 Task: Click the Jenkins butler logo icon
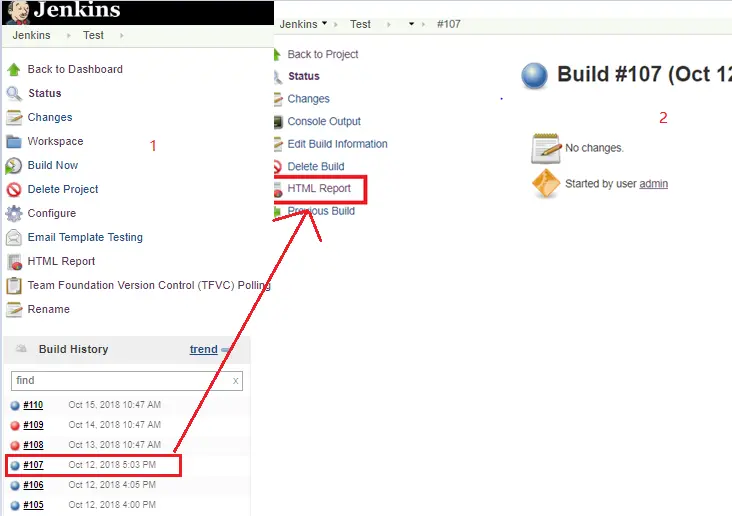click(x=19, y=12)
